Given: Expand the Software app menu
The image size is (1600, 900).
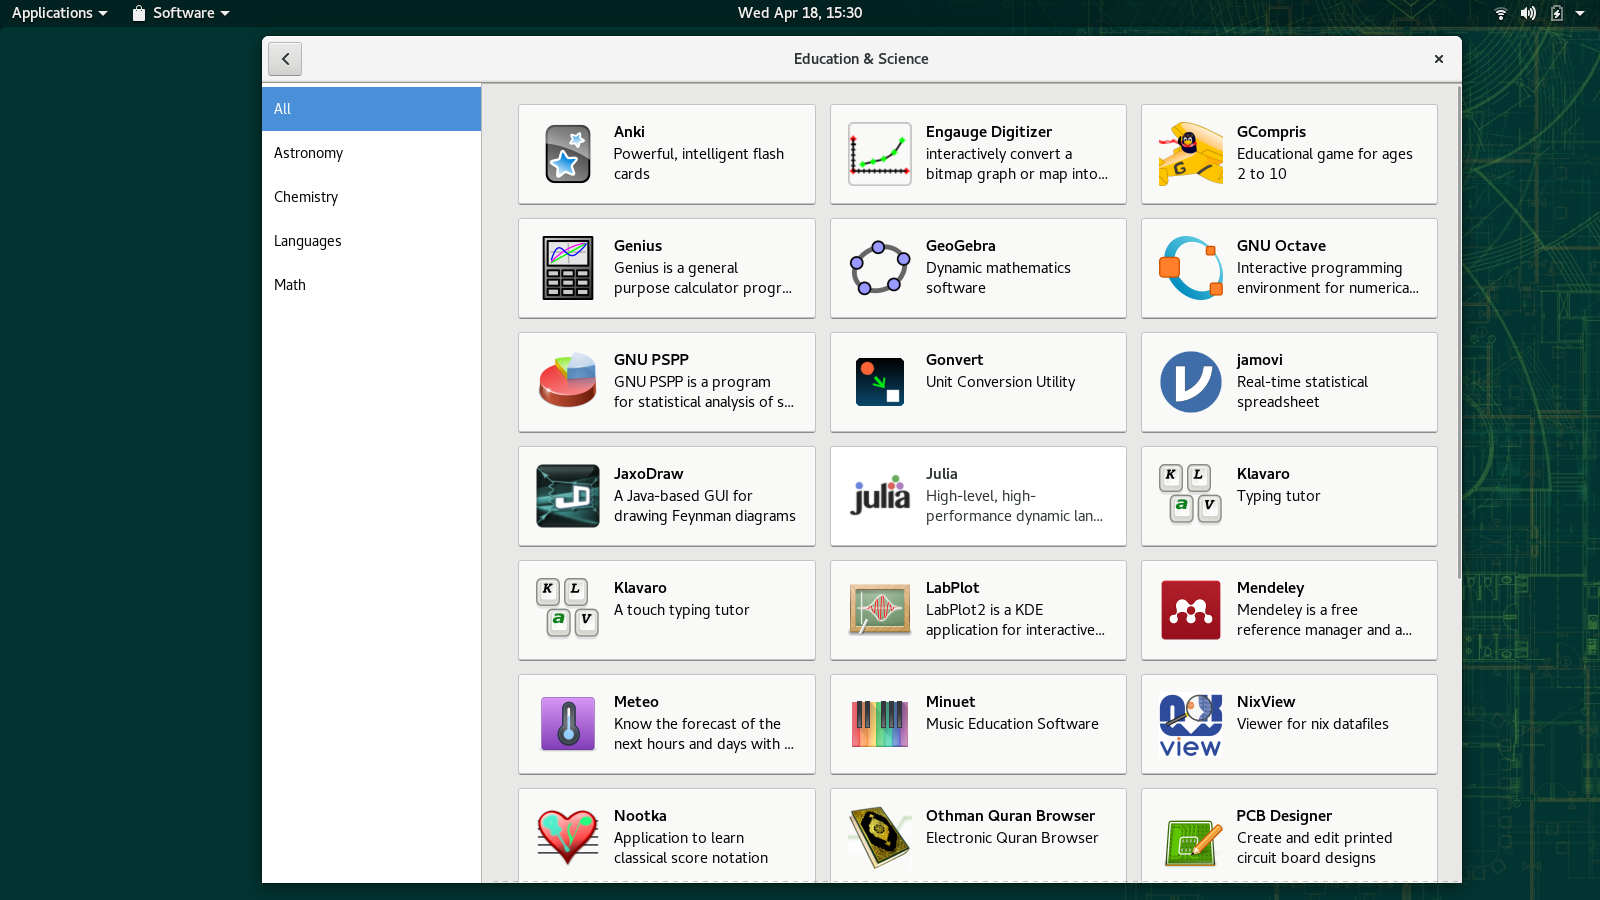Looking at the screenshot, I should click(182, 13).
